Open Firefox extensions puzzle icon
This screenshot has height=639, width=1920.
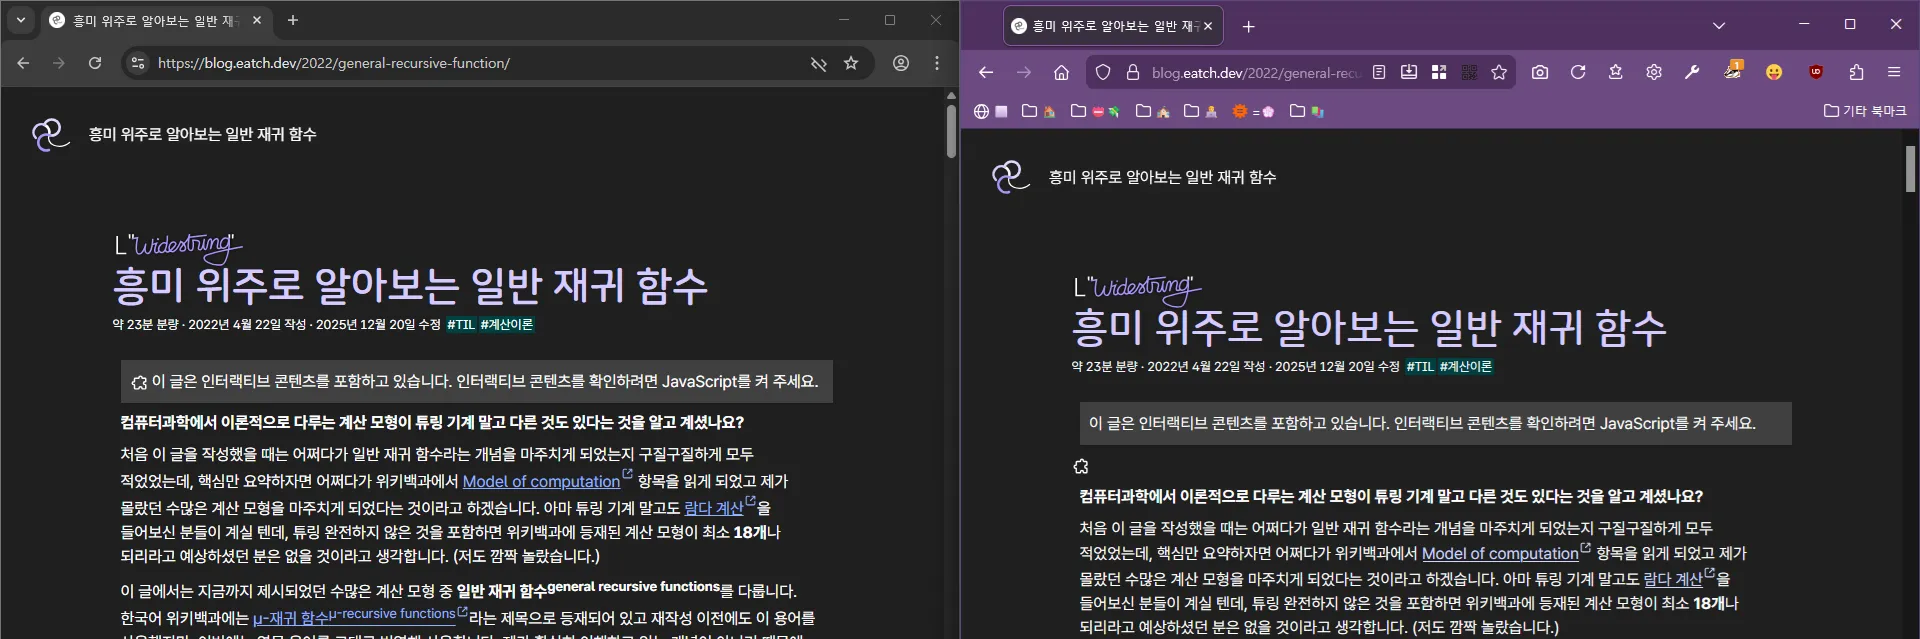[1856, 72]
